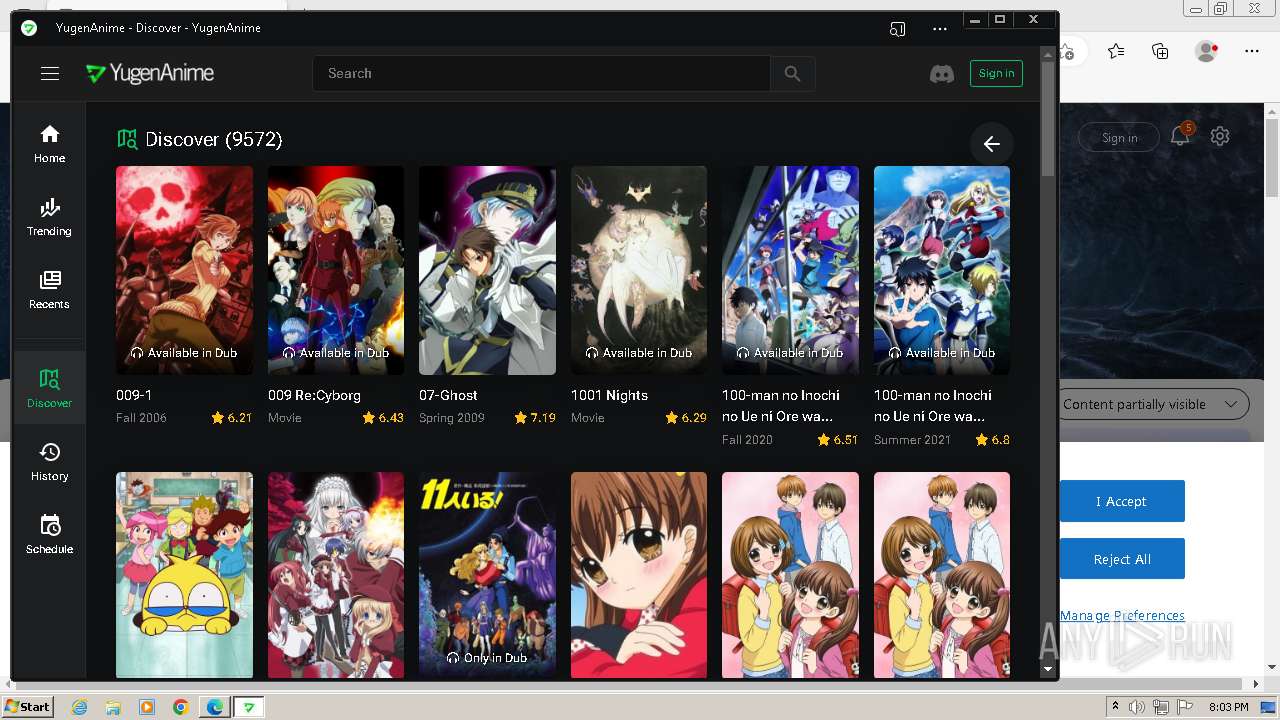Click the Edge favorites star icon
Viewport: 1280px width, 720px height.
click(1116, 51)
